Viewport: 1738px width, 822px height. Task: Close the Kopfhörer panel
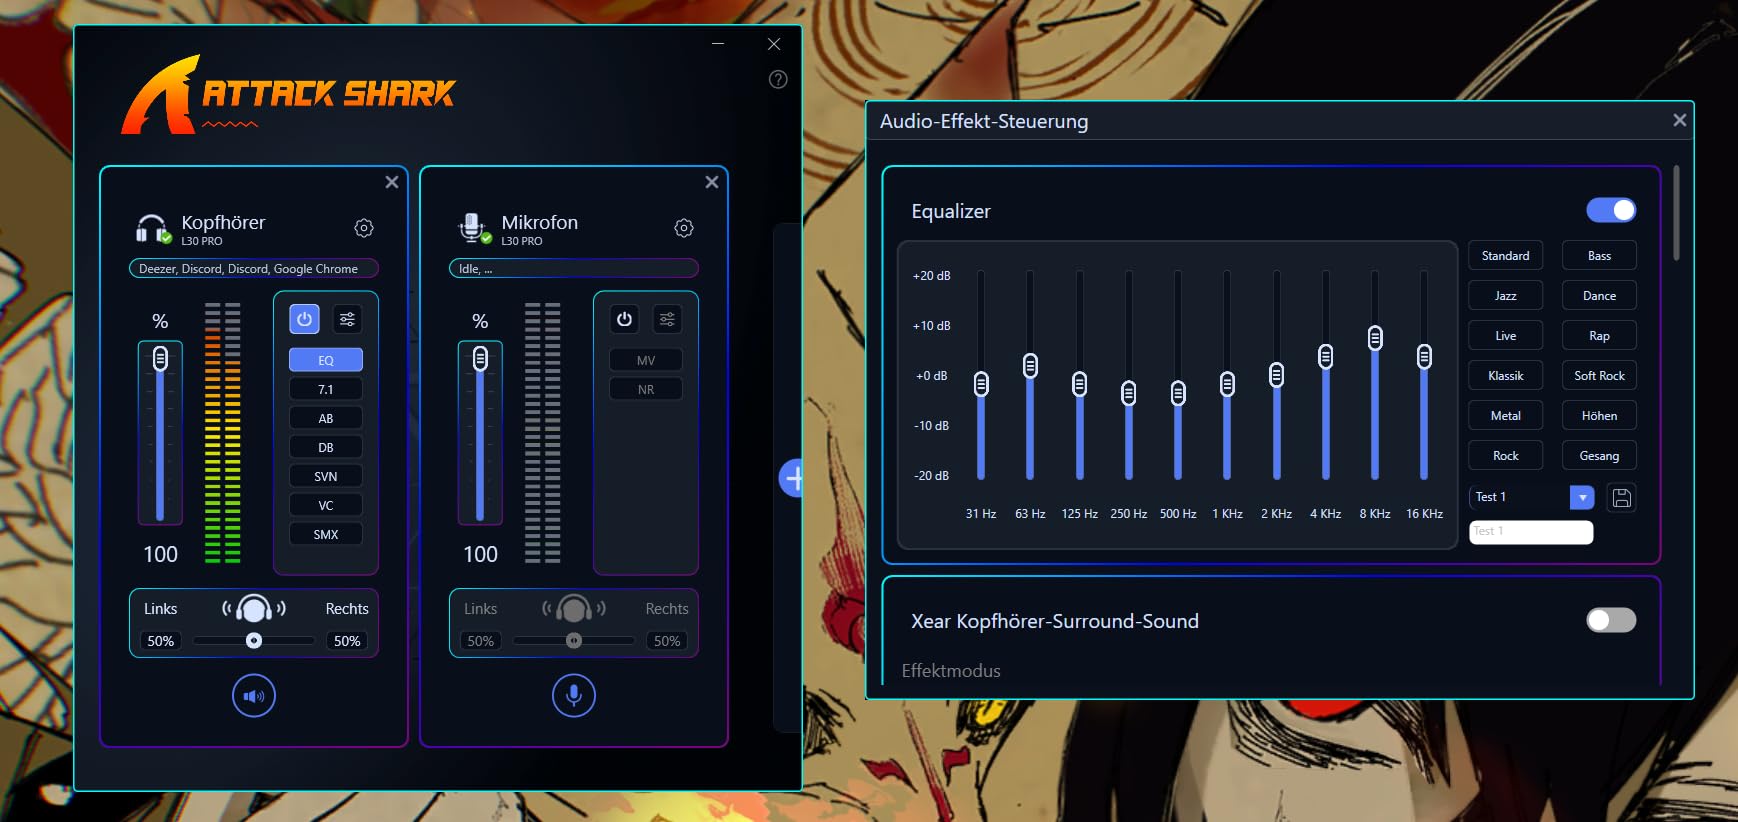point(392,182)
